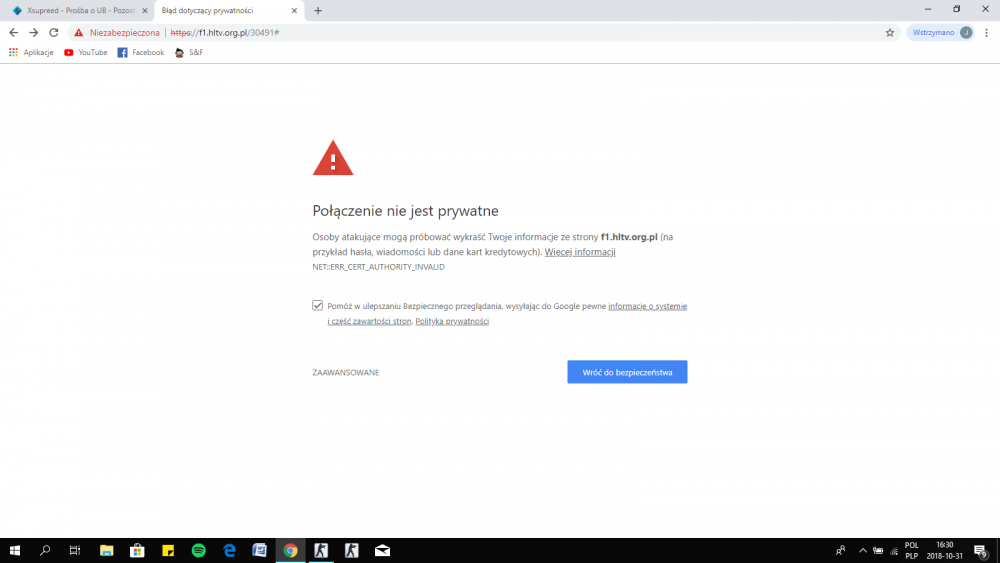Open the network status tray icon
This screenshot has width=1000, height=563.
894,551
